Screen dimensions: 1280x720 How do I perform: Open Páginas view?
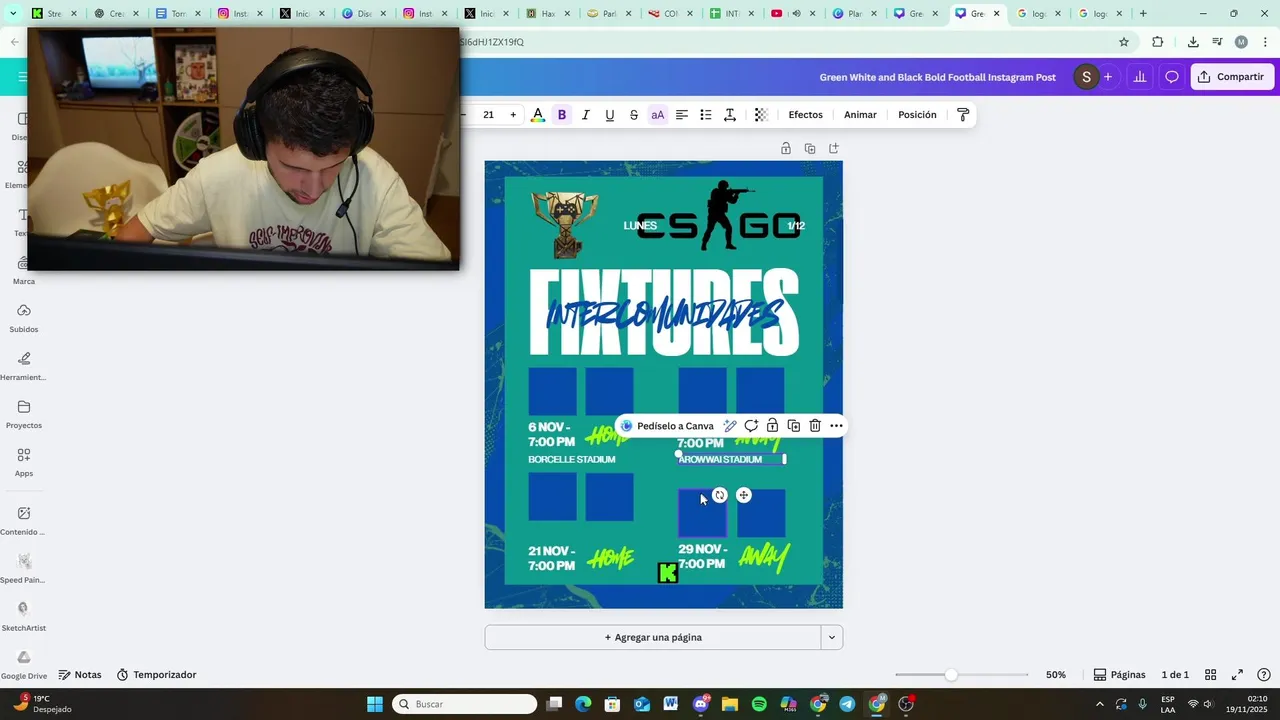point(1119,675)
